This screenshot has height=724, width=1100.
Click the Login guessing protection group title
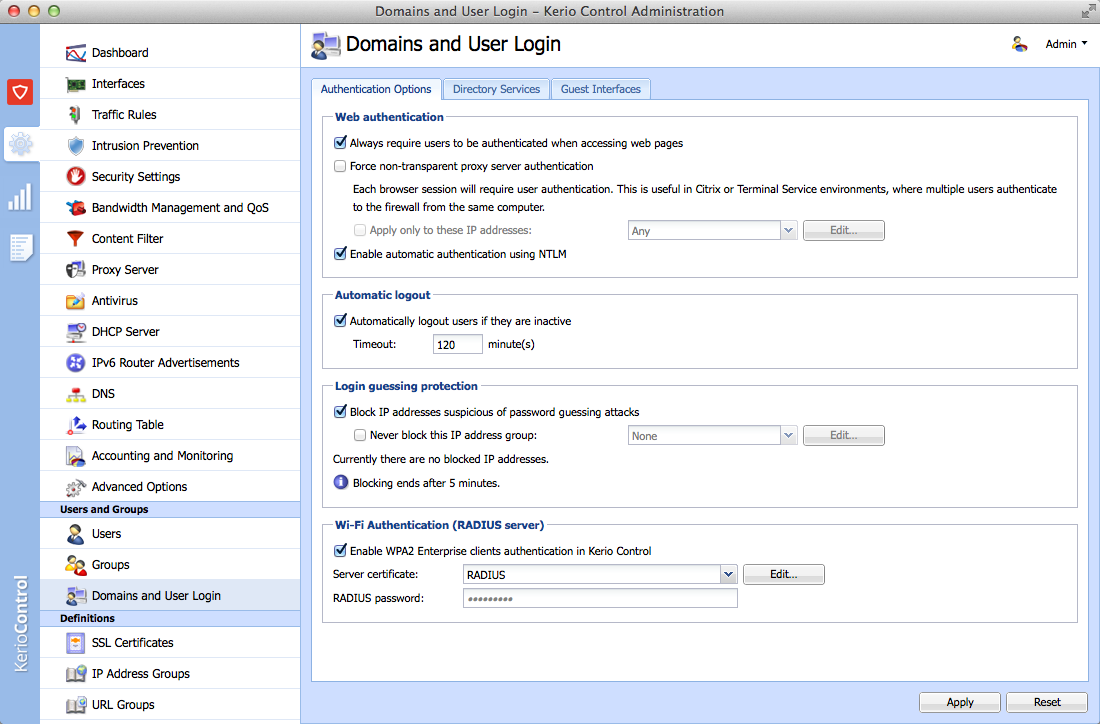[x=406, y=386]
